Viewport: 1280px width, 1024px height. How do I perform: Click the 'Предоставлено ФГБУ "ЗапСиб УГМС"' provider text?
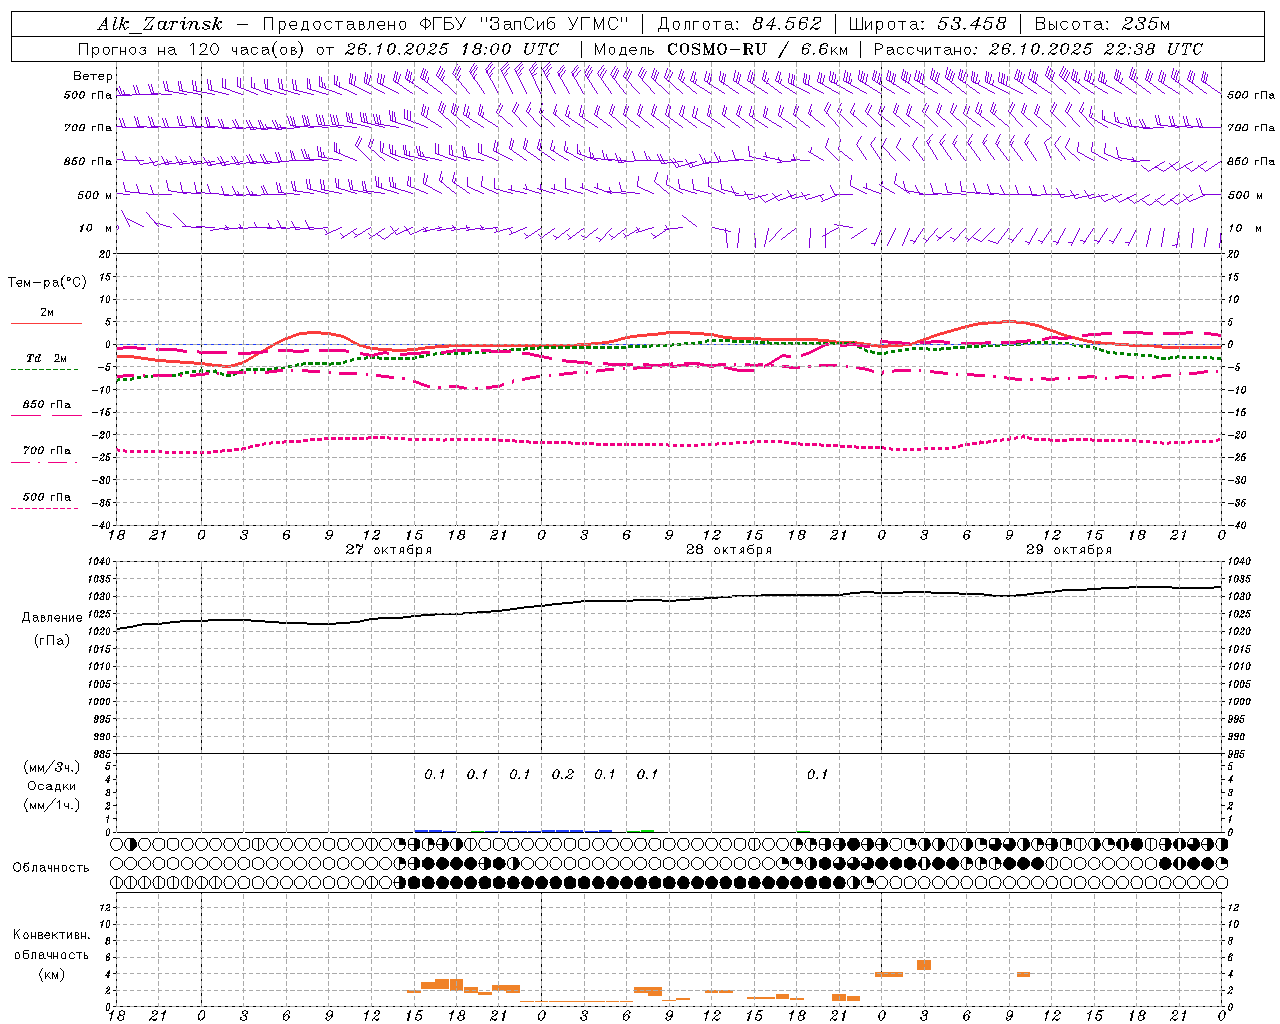click(445, 24)
